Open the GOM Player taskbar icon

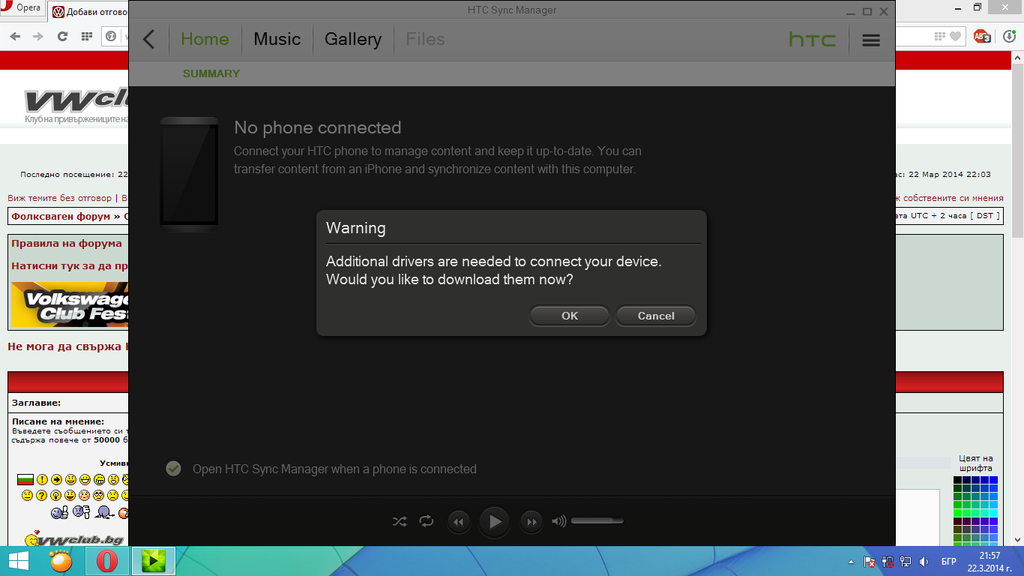[x=61, y=561]
